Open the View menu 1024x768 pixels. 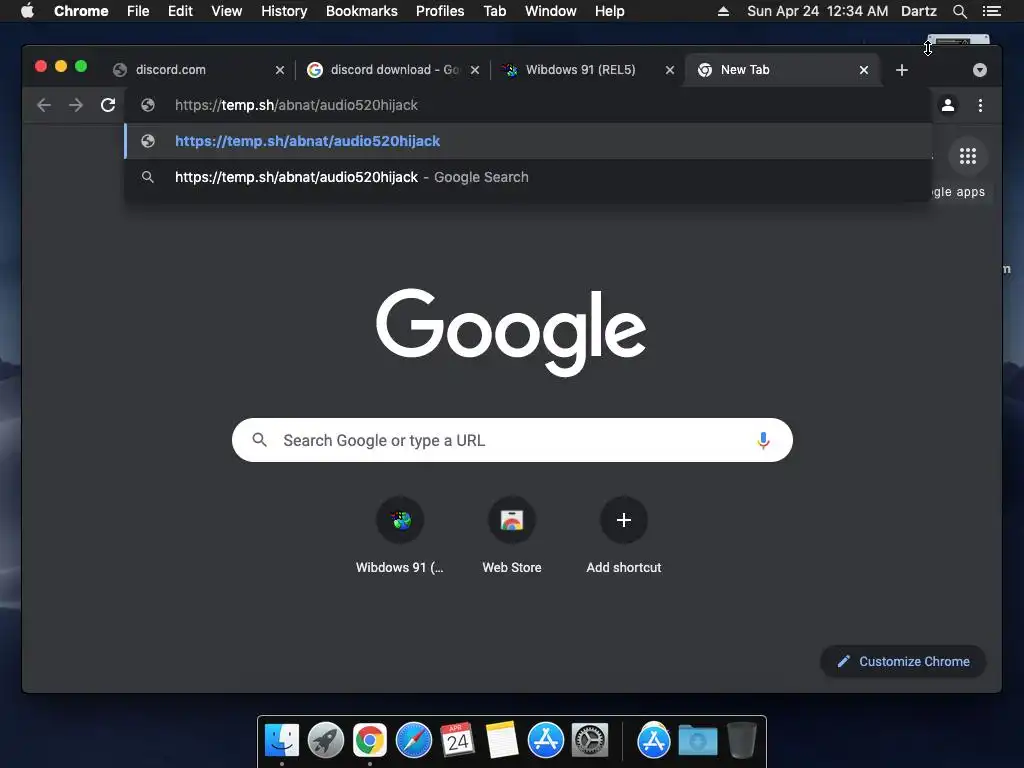click(227, 11)
